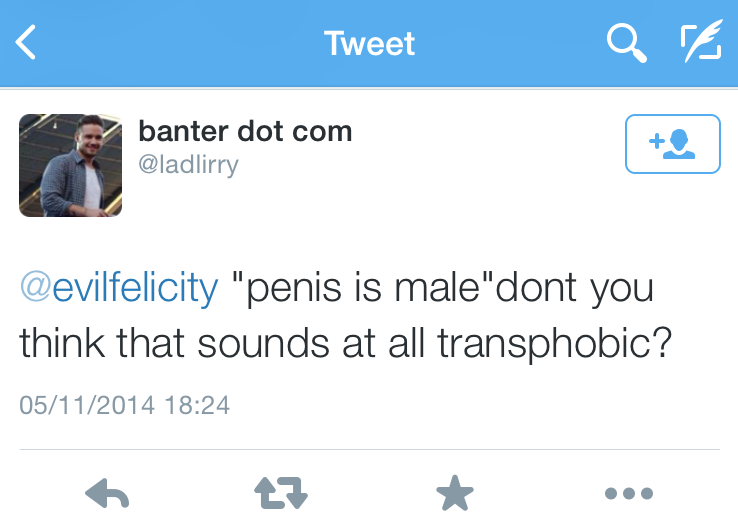This screenshot has width=738, height=531.
Task: Compose a new tweet via quill icon
Action: tap(701, 43)
